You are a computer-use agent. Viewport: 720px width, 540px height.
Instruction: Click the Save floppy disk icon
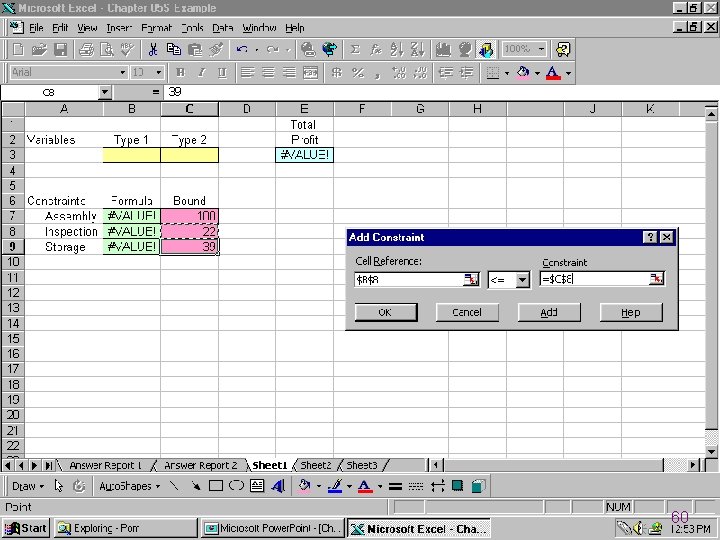(x=61, y=49)
